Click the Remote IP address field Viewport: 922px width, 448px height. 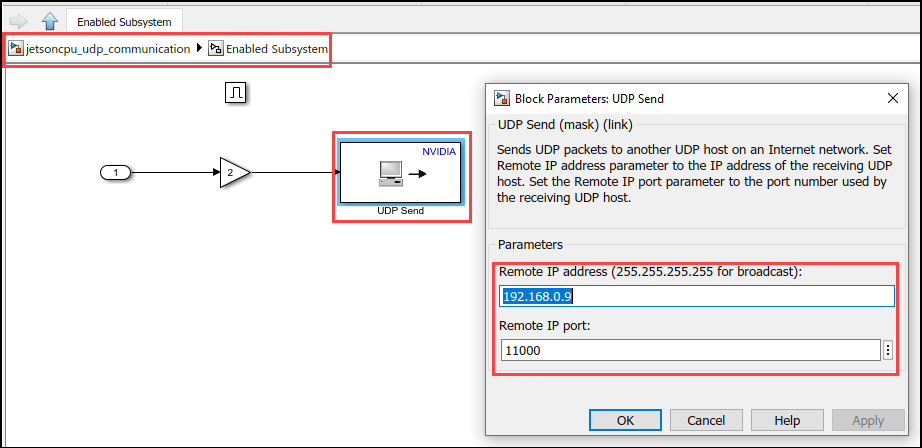point(696,296)
